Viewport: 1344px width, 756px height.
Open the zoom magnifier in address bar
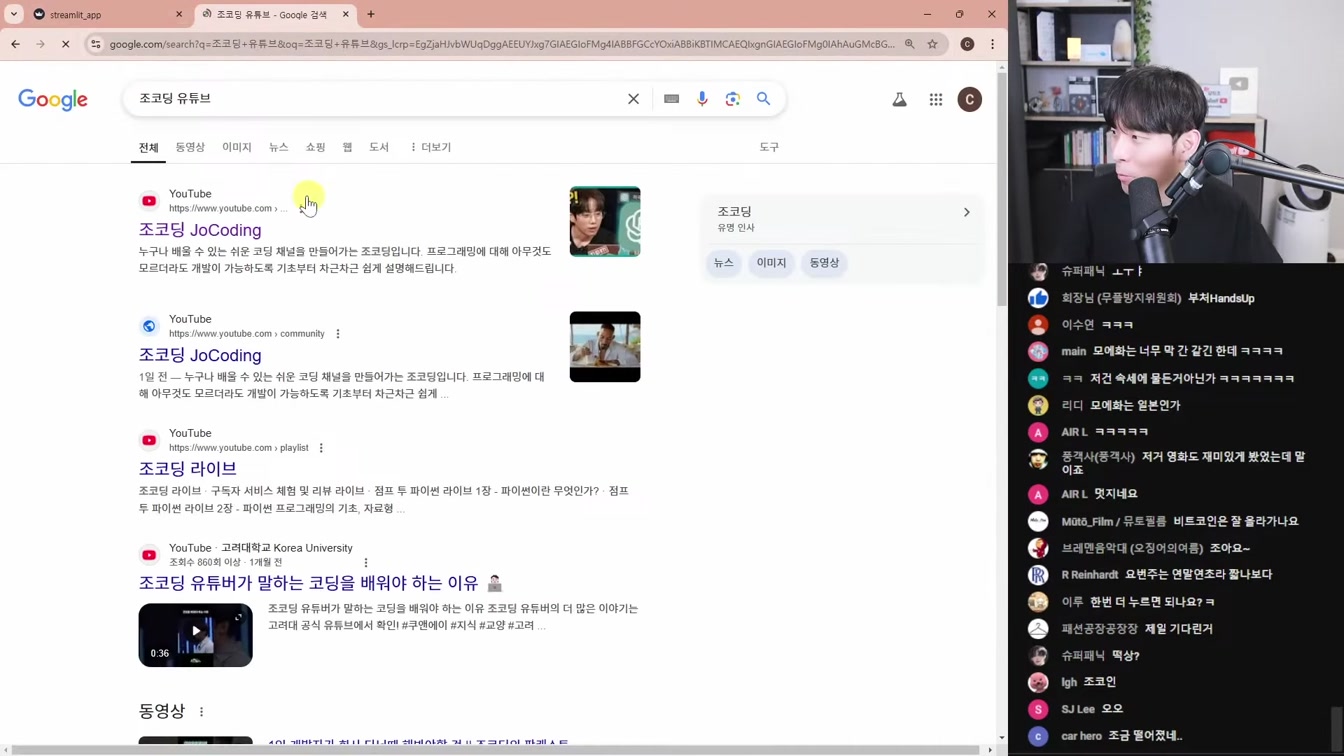pyautogui.click(x=909, y=44)
